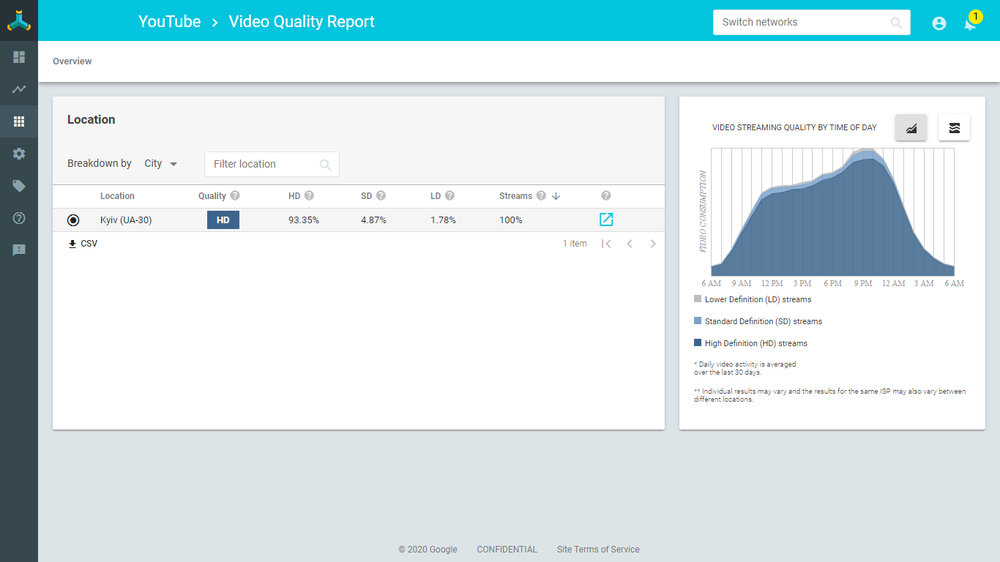Expand the City breakdown dropdown
The height and width of the screenshot is (562, 1000).
click(161, 164)
